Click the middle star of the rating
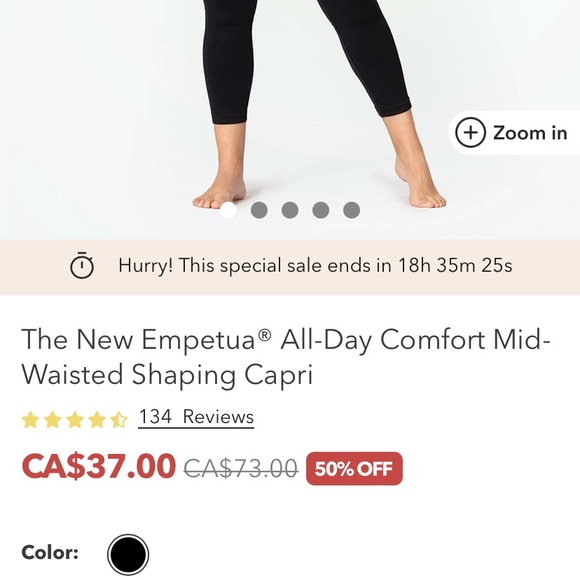 75,420
